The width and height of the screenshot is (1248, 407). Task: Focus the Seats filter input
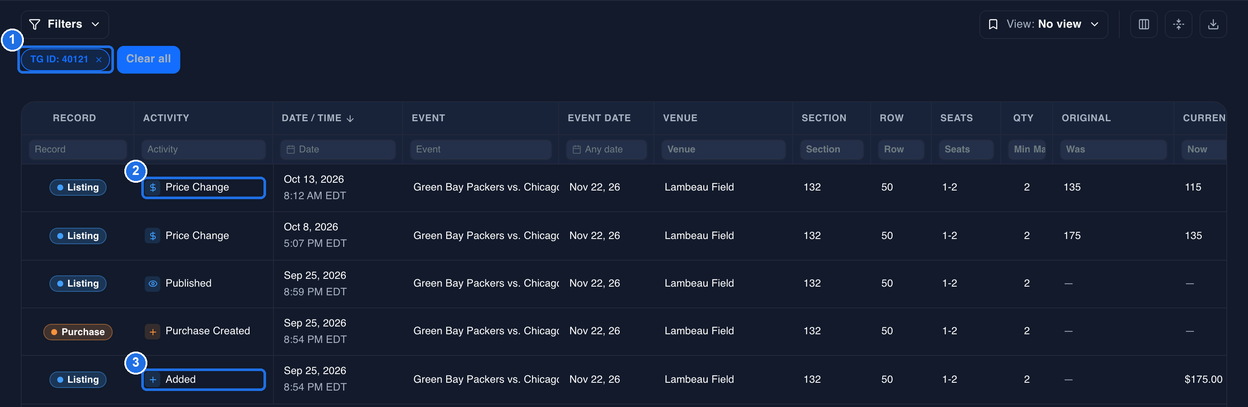tap(967, 149)
